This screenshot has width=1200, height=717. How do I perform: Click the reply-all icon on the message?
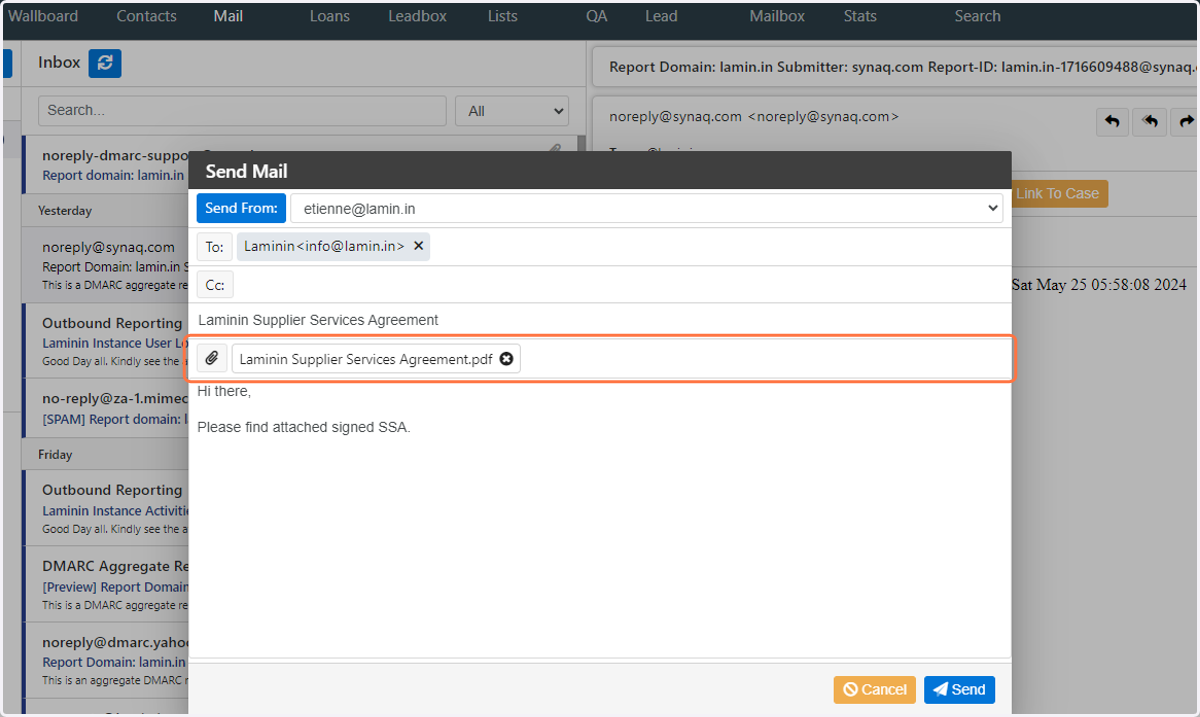[x=1151, y=122]
